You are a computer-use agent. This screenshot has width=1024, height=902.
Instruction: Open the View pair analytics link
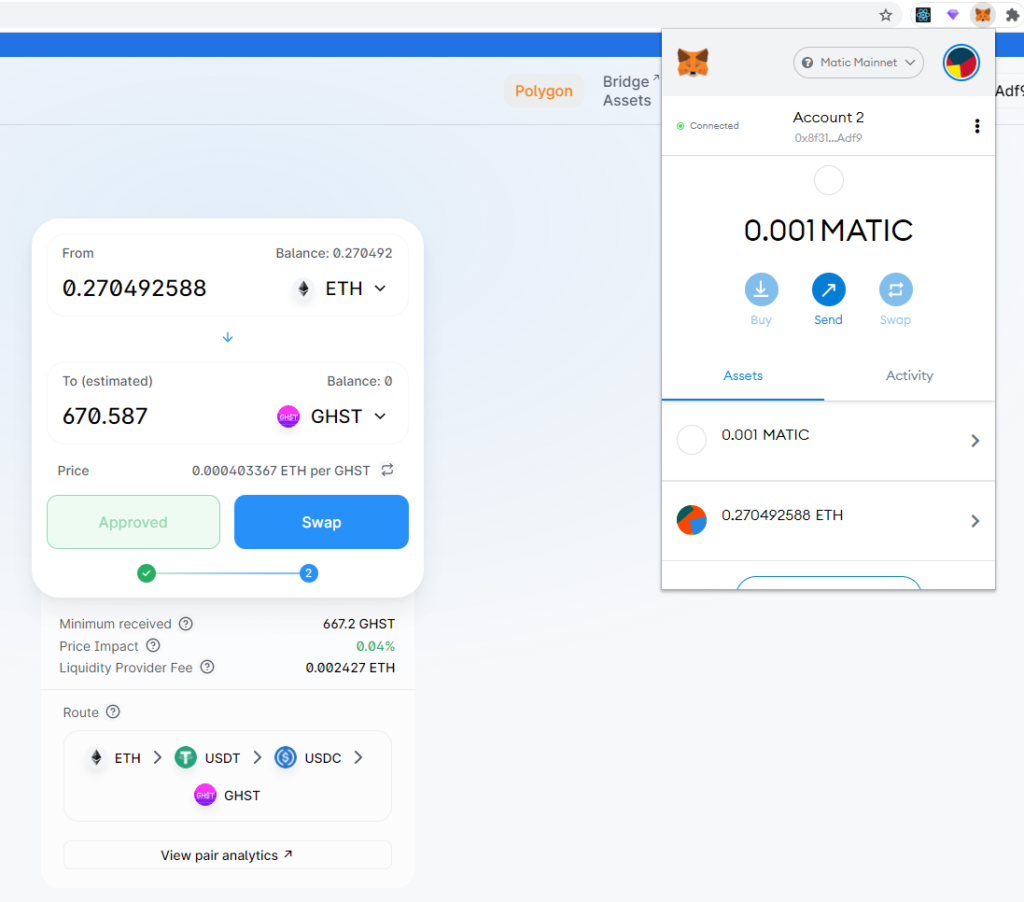227,855
